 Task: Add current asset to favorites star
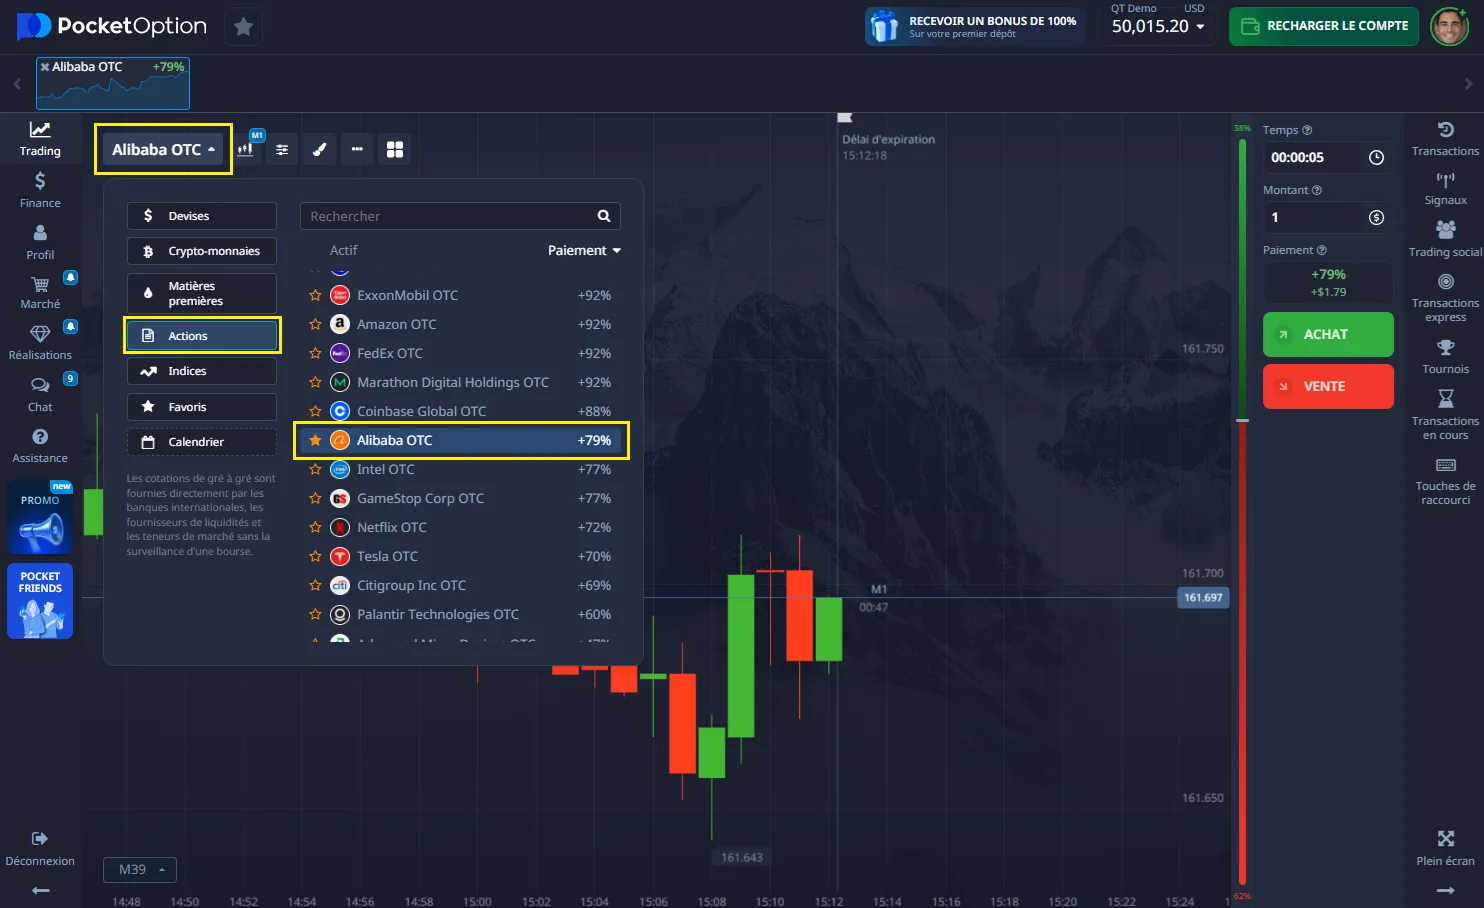tap(243, 27)
